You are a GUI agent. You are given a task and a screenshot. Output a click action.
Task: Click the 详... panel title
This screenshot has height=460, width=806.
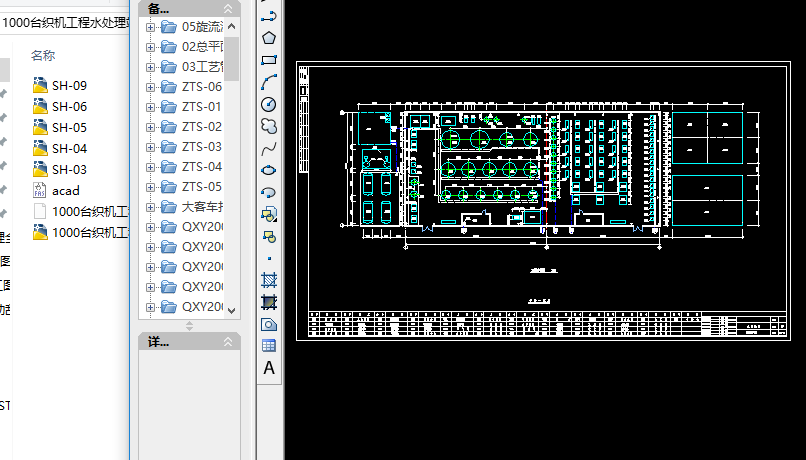click(x=158, y=342)
